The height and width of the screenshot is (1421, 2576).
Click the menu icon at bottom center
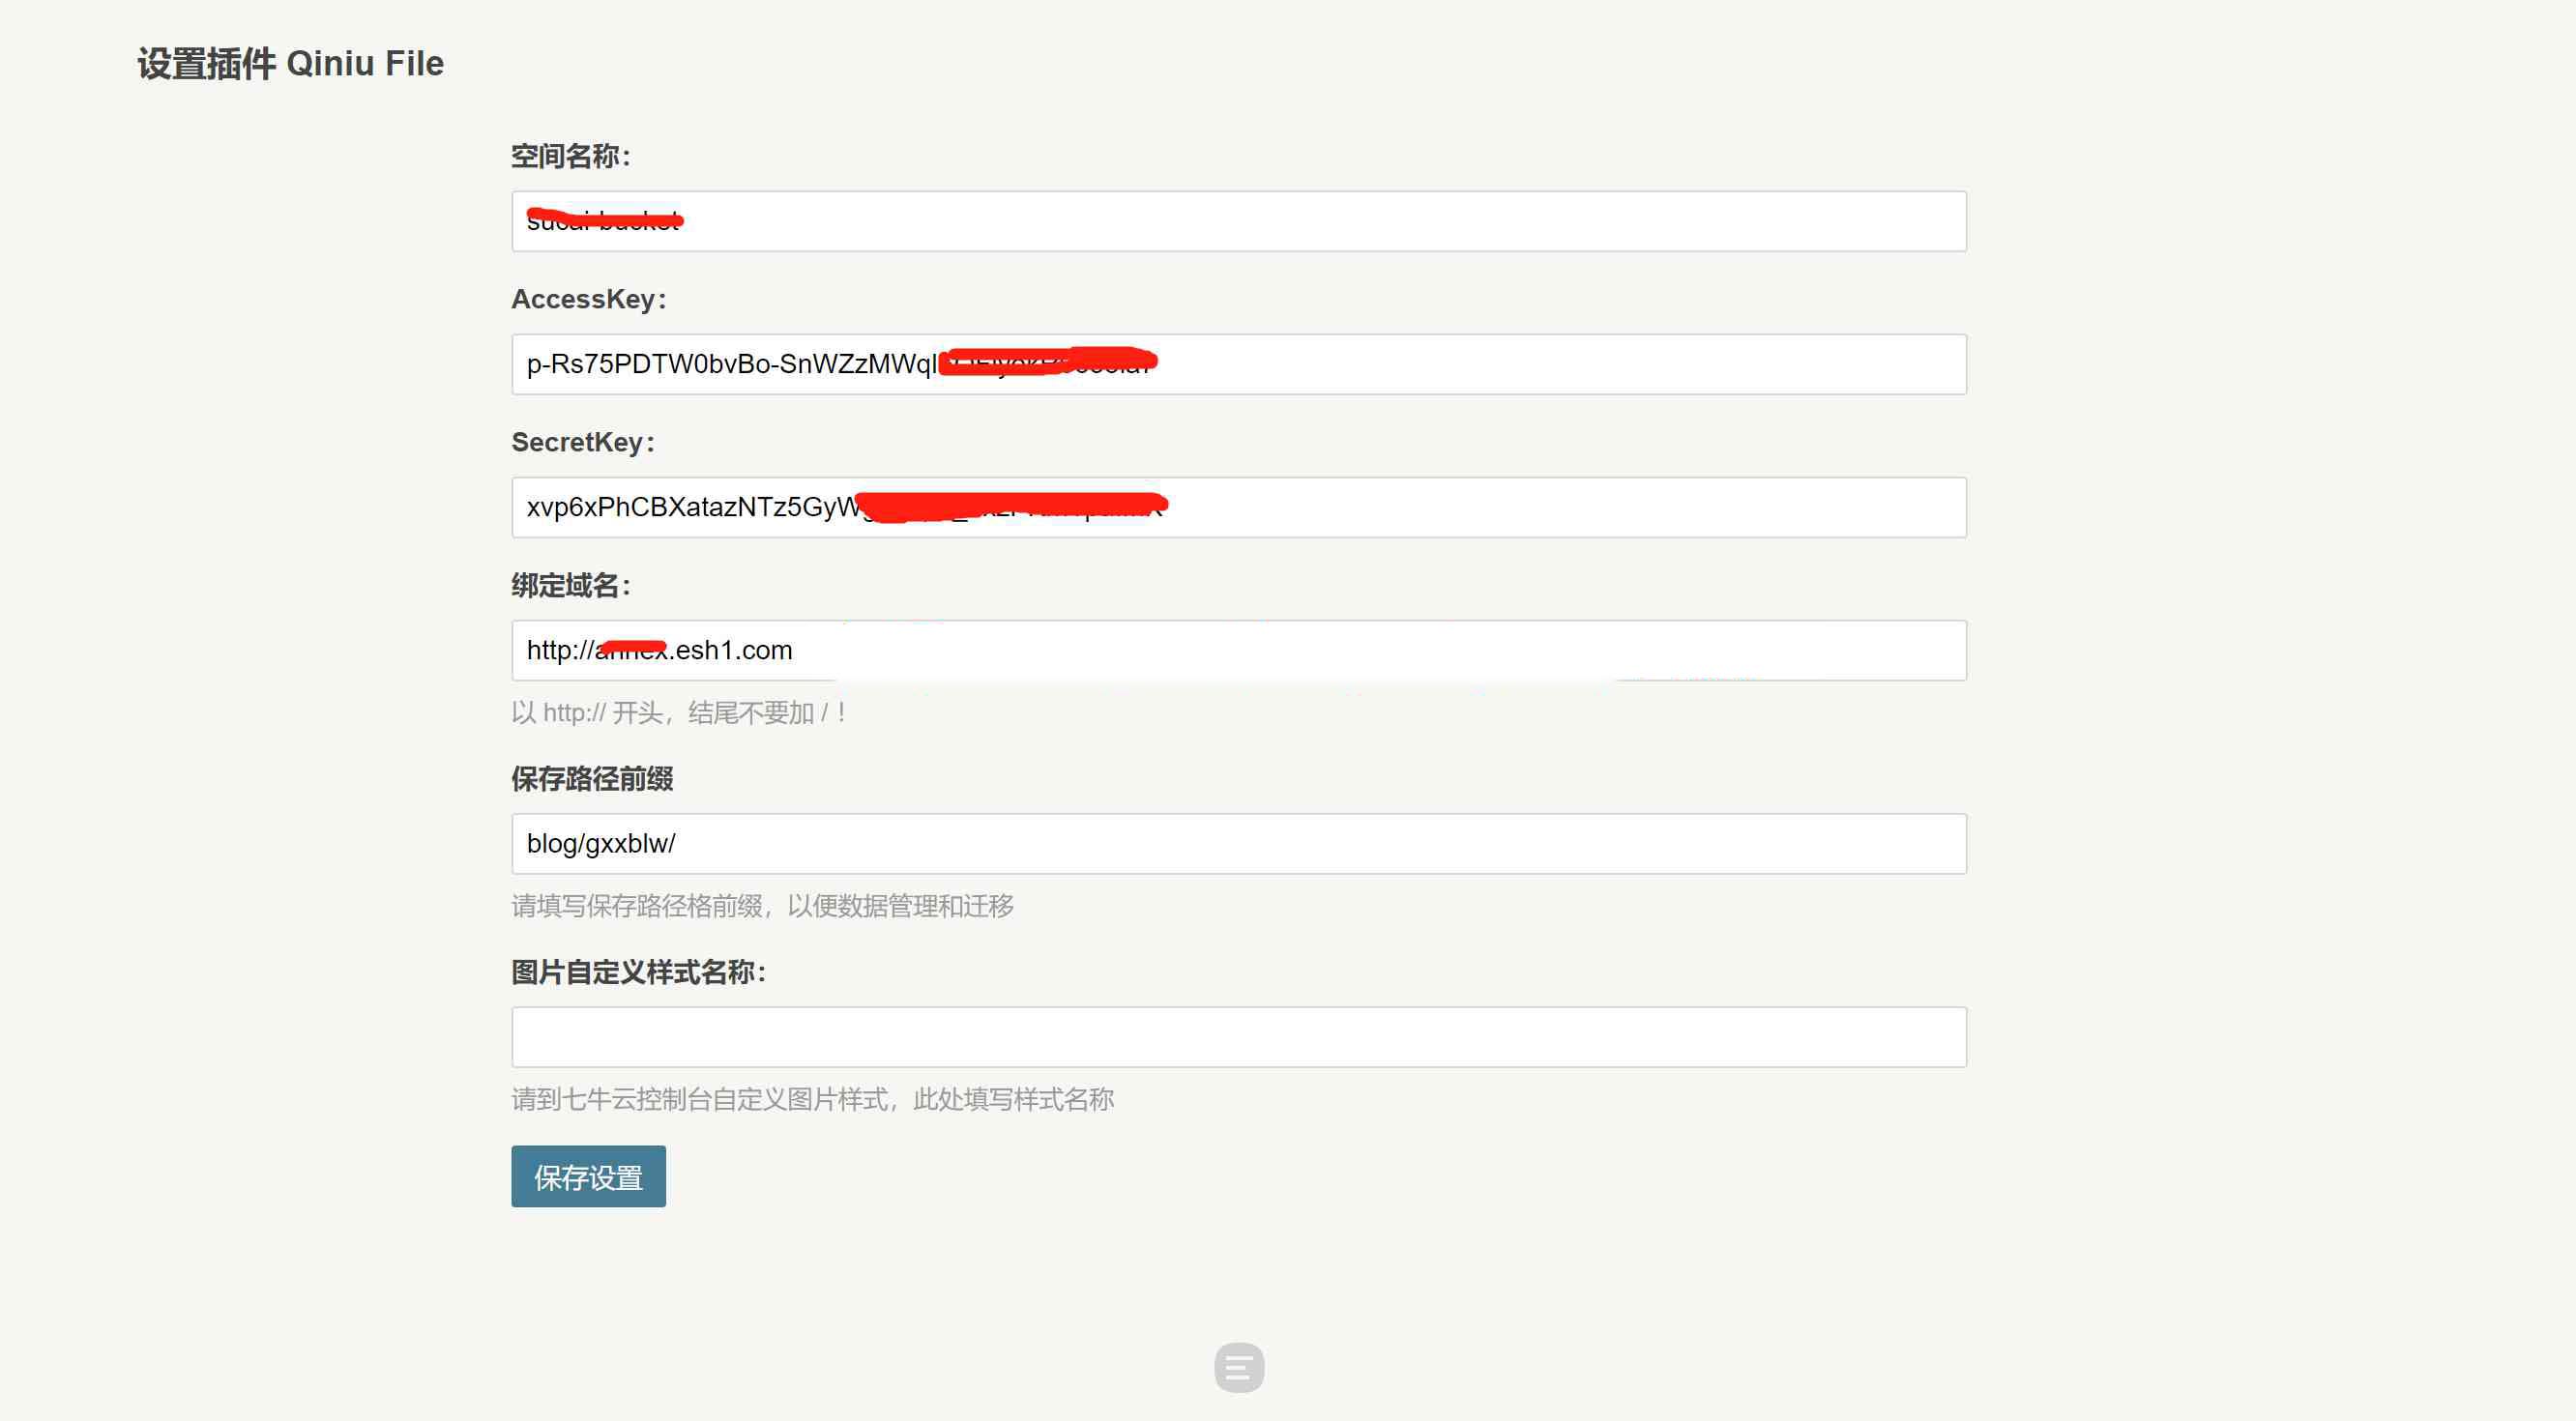coord(1238,1369)
